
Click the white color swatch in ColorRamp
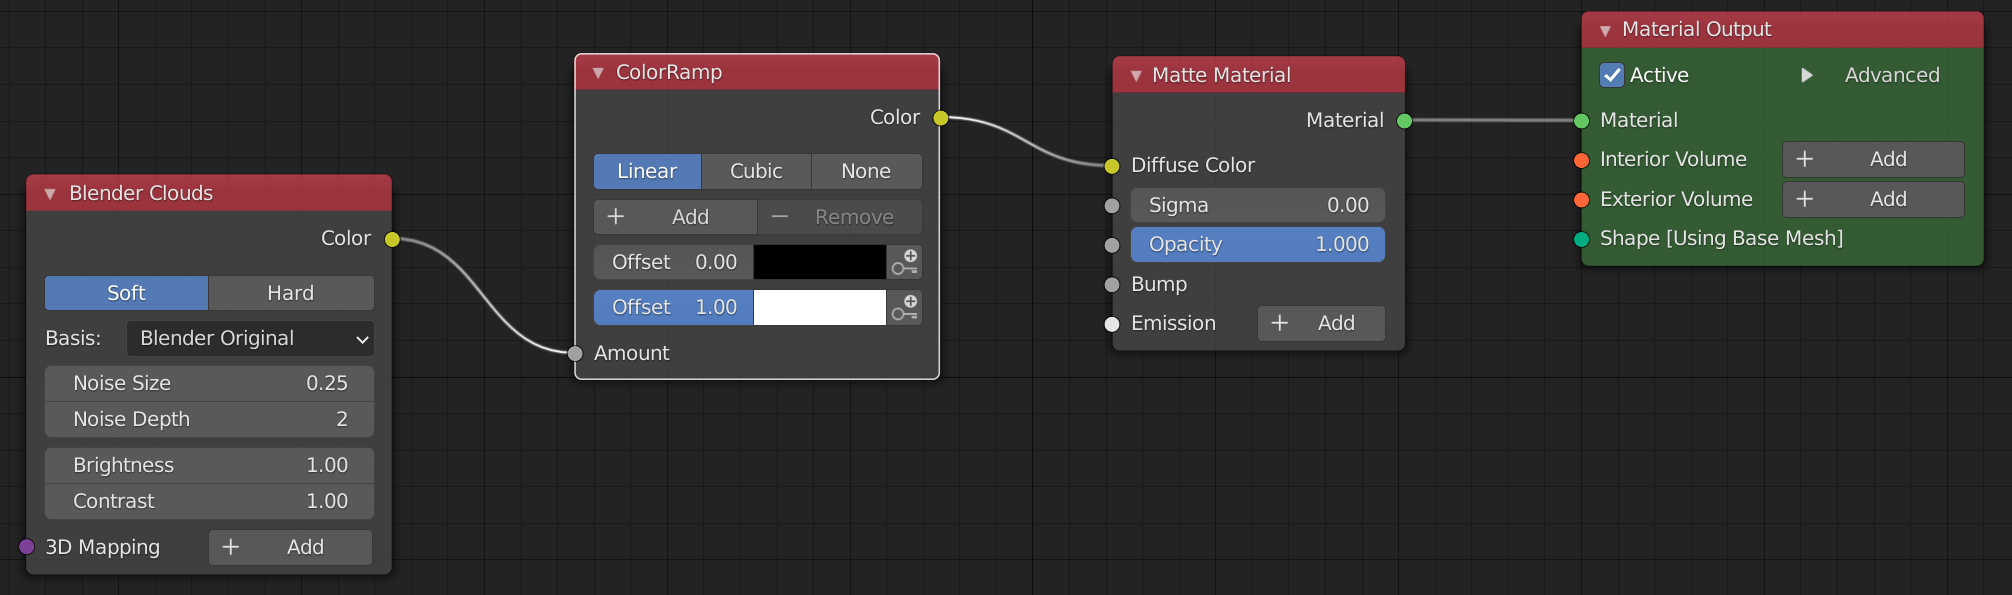(x=819, y=308)
